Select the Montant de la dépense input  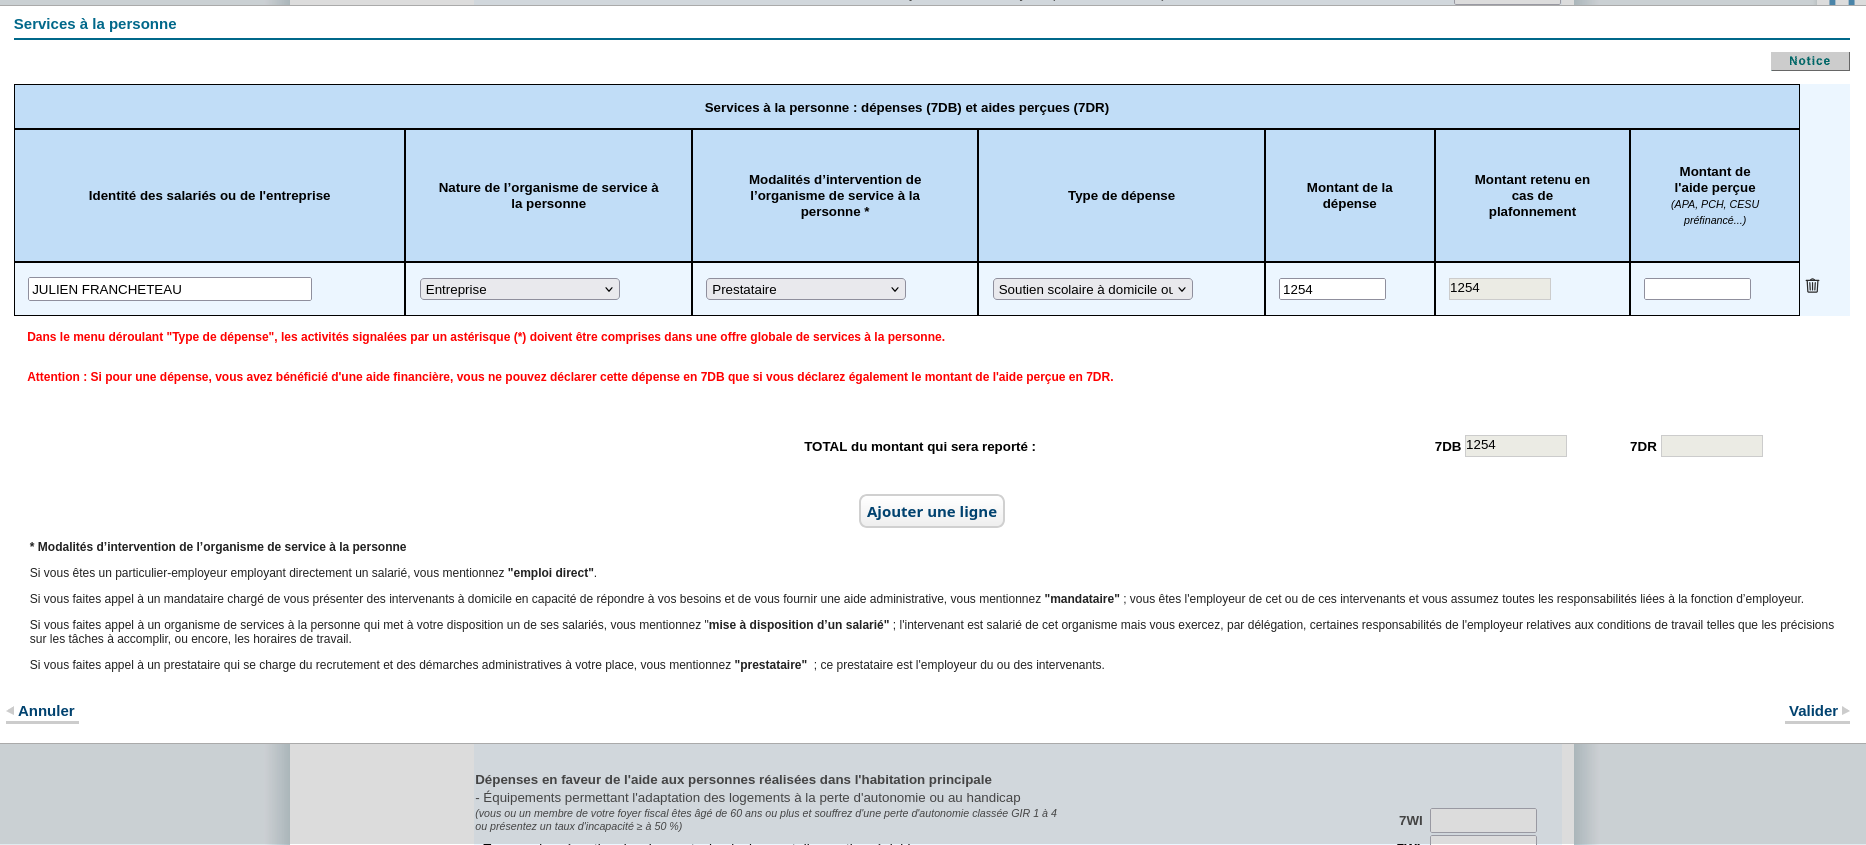point(1331,289)
